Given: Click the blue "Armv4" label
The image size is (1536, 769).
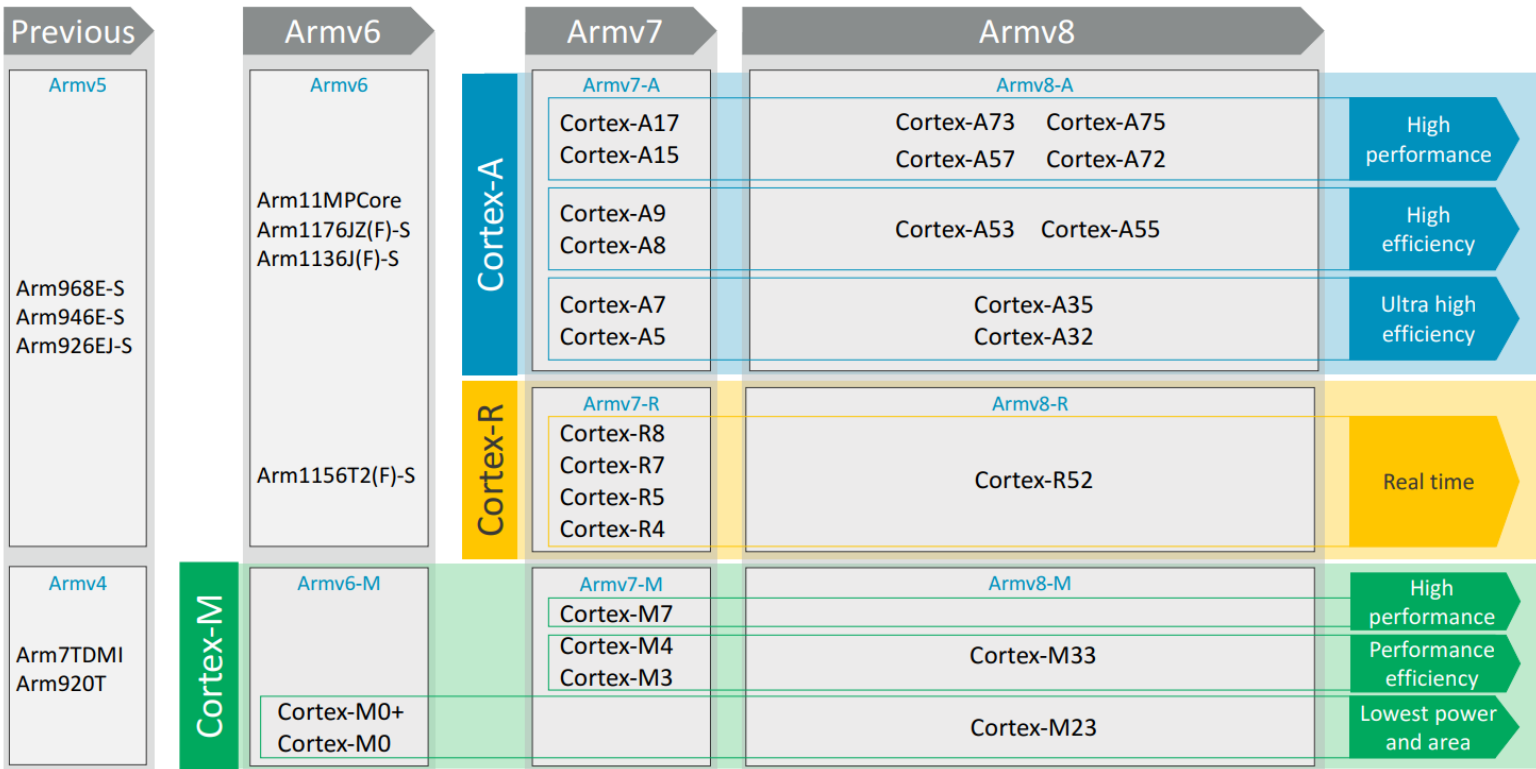Looking at the screenshot, I should (x=78, y=583).
